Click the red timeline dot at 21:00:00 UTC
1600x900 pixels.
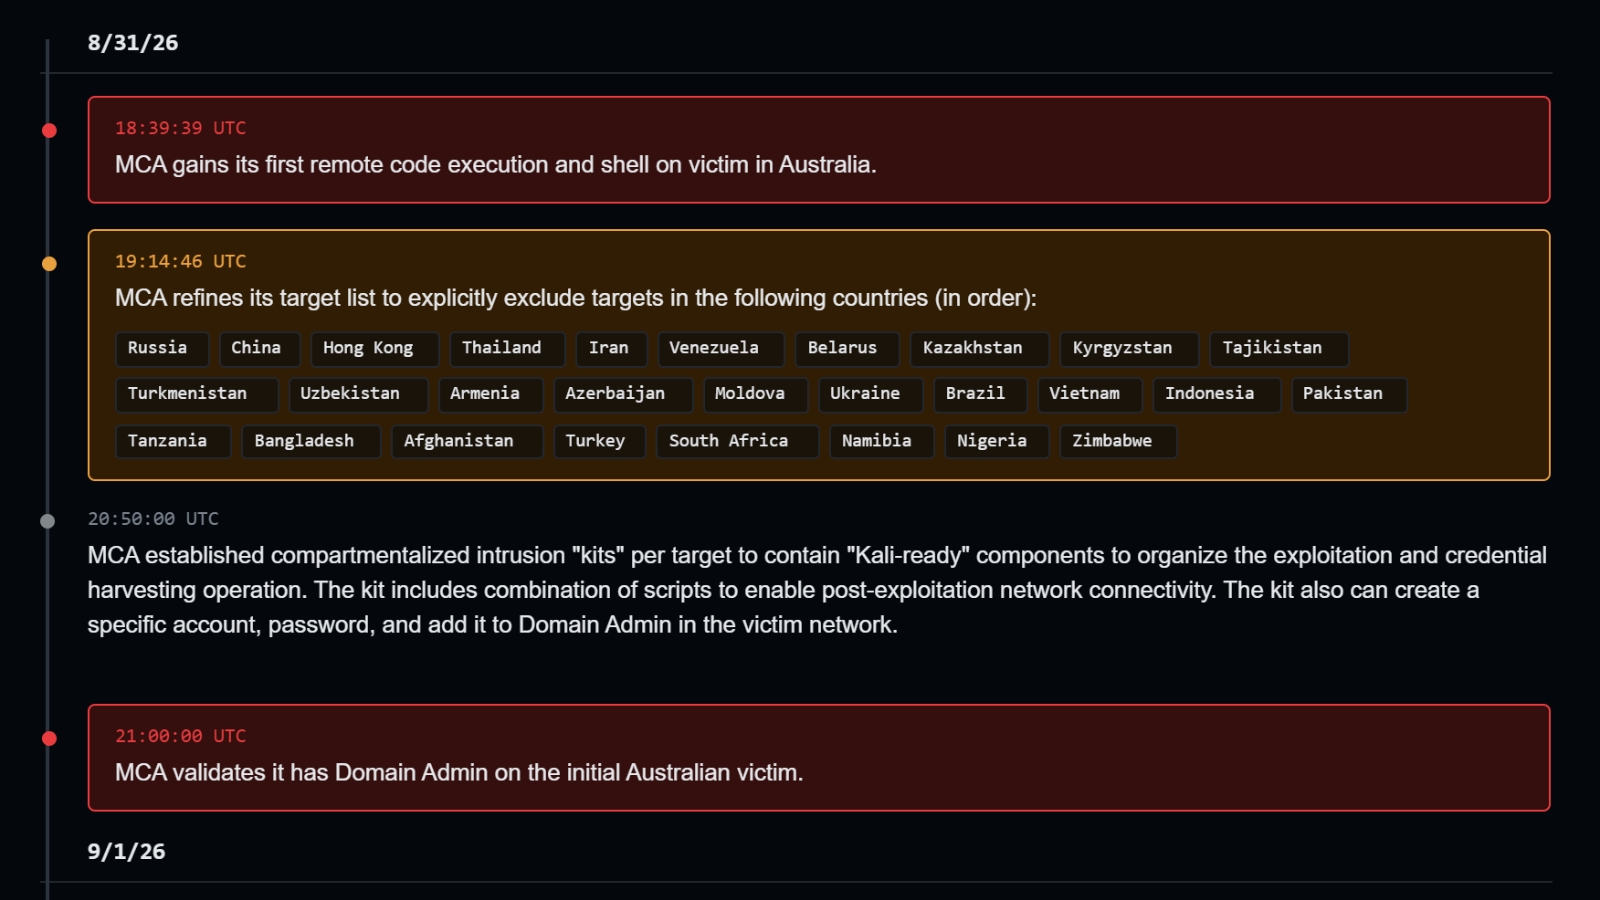(x=49, y=738)
